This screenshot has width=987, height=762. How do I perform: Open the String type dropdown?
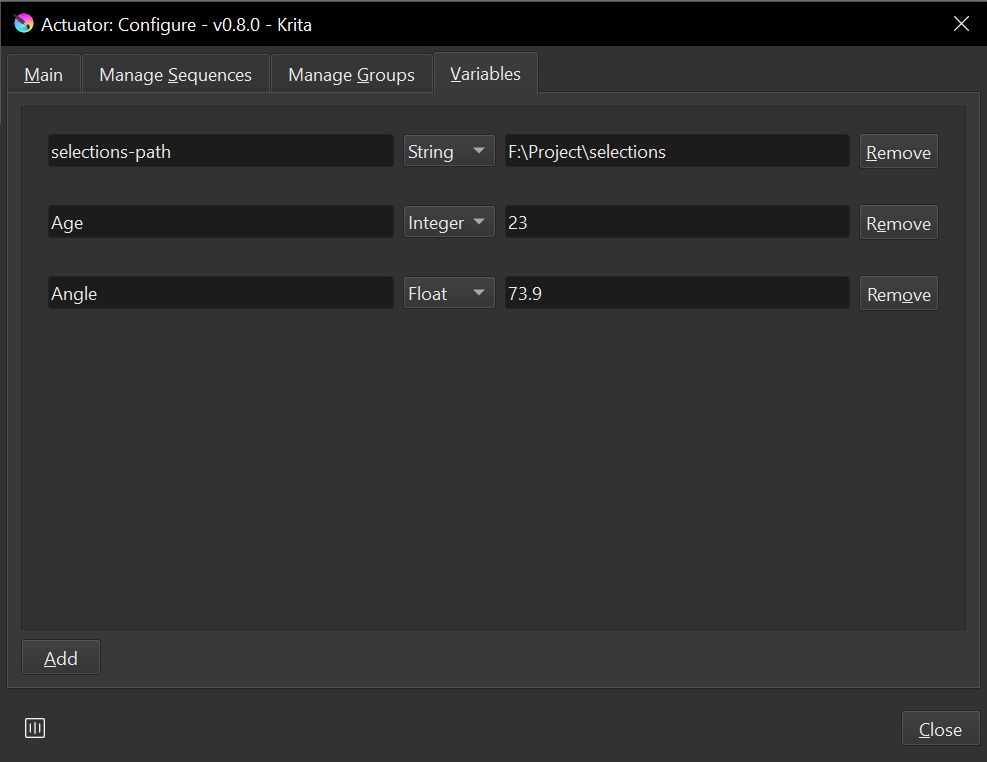click(x=448, y=152)
